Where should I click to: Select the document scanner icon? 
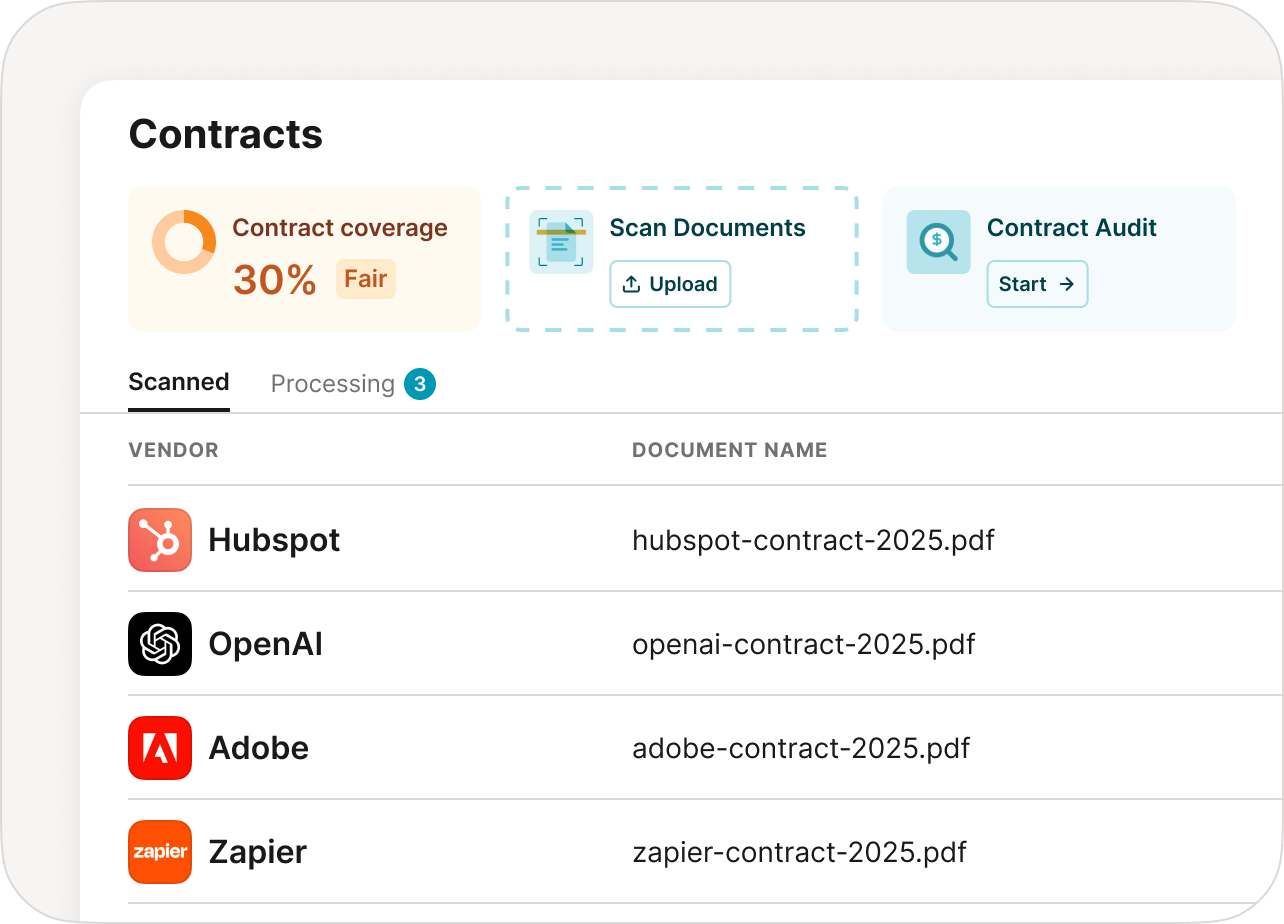click(561, 241)
